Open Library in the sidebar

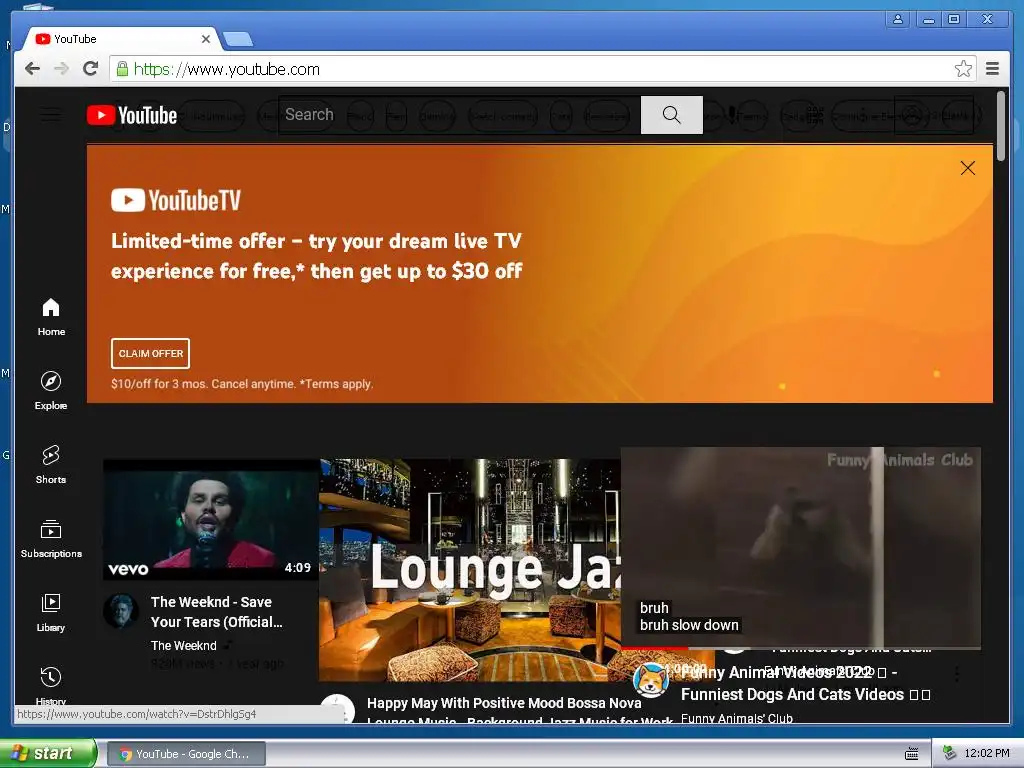51,613
